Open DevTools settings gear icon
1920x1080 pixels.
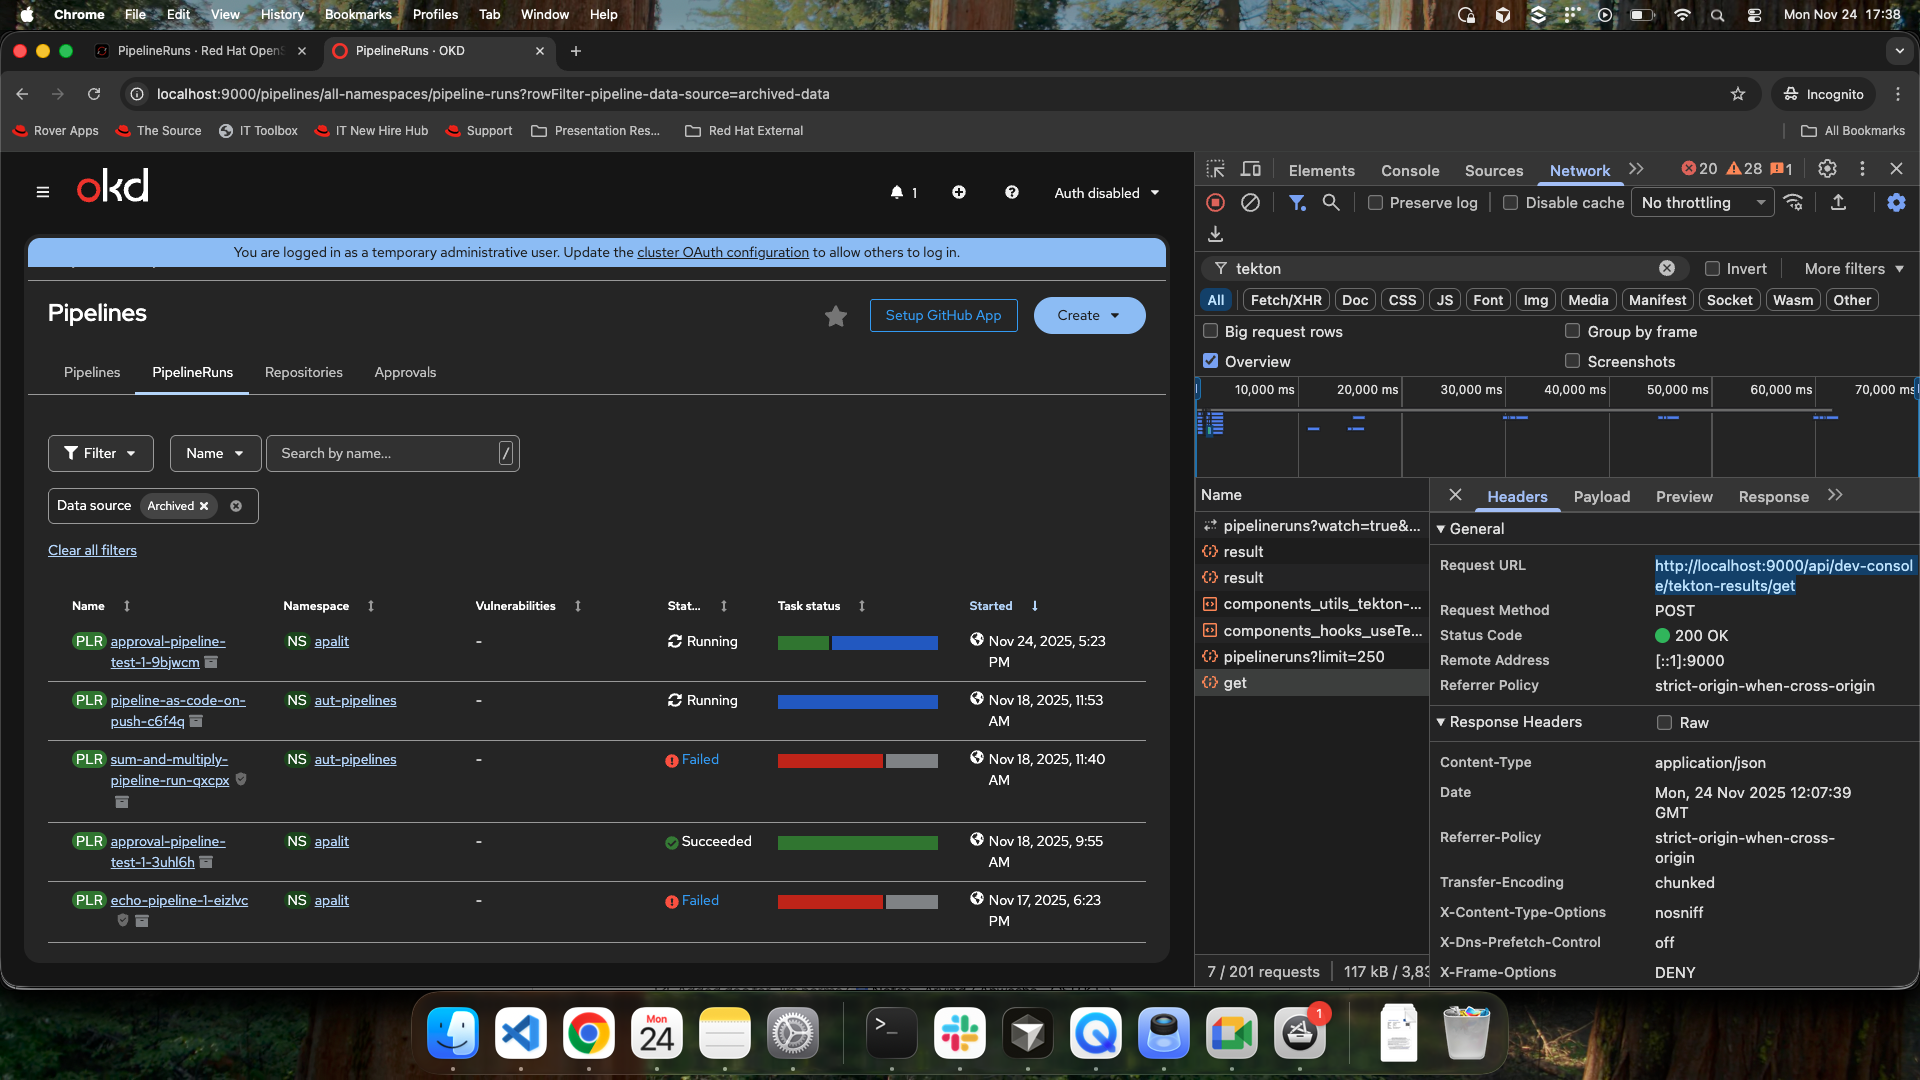1827,169
